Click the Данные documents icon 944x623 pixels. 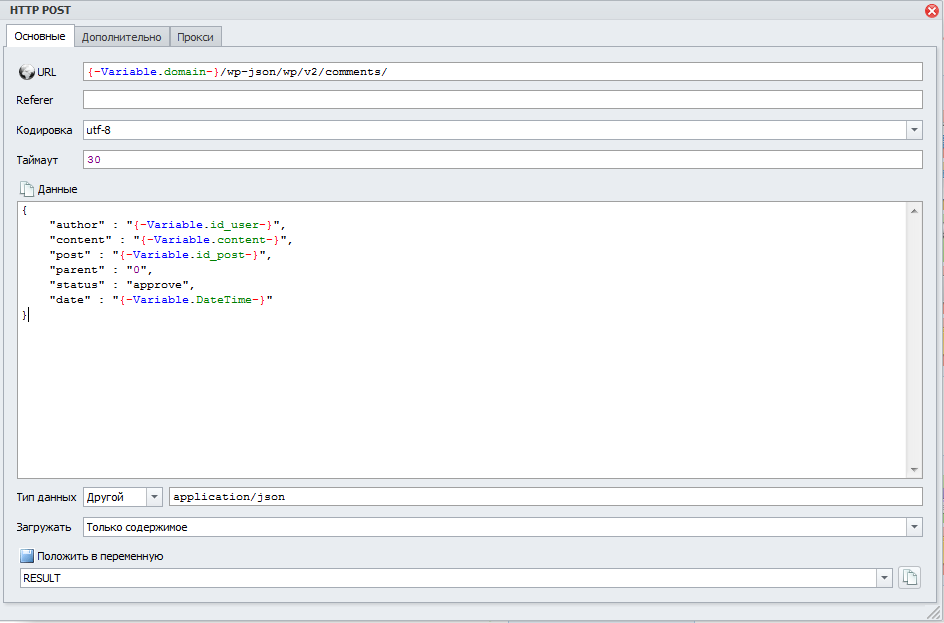click(x=27, y=188)
